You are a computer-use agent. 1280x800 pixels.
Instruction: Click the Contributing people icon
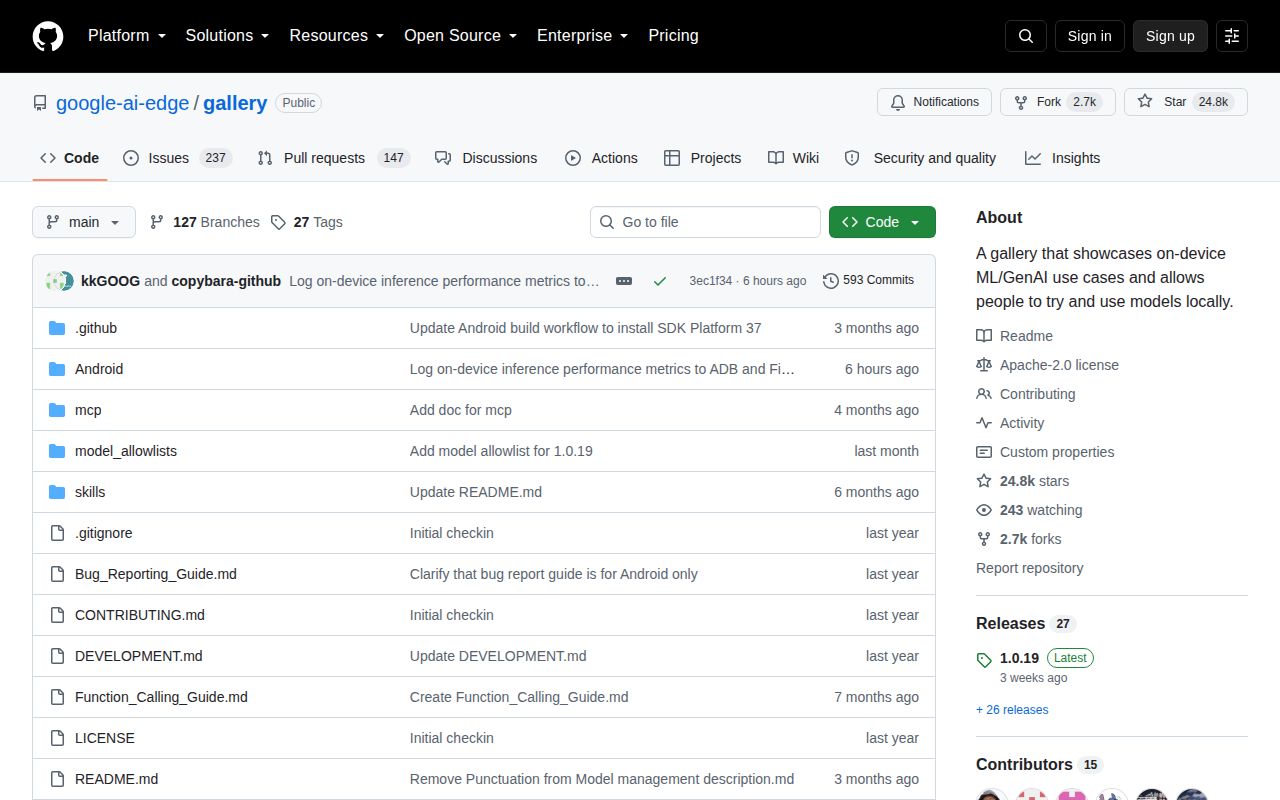[984, 394]
